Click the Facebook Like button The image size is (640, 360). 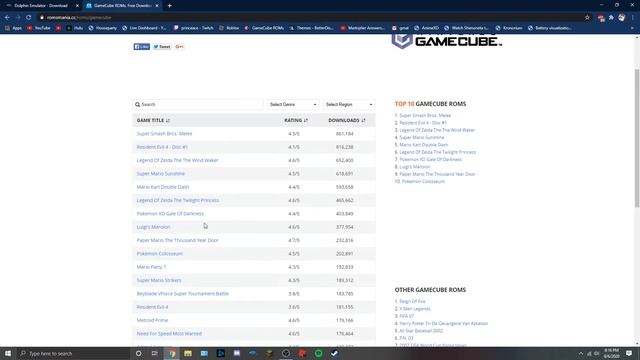click(142, 47)
